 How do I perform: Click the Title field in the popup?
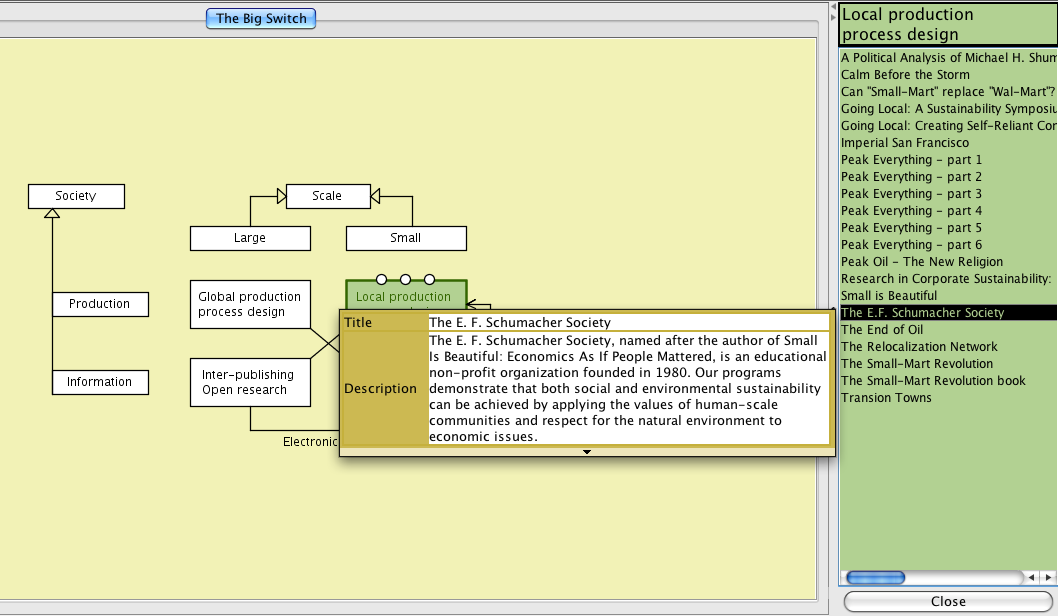point(628,322)
